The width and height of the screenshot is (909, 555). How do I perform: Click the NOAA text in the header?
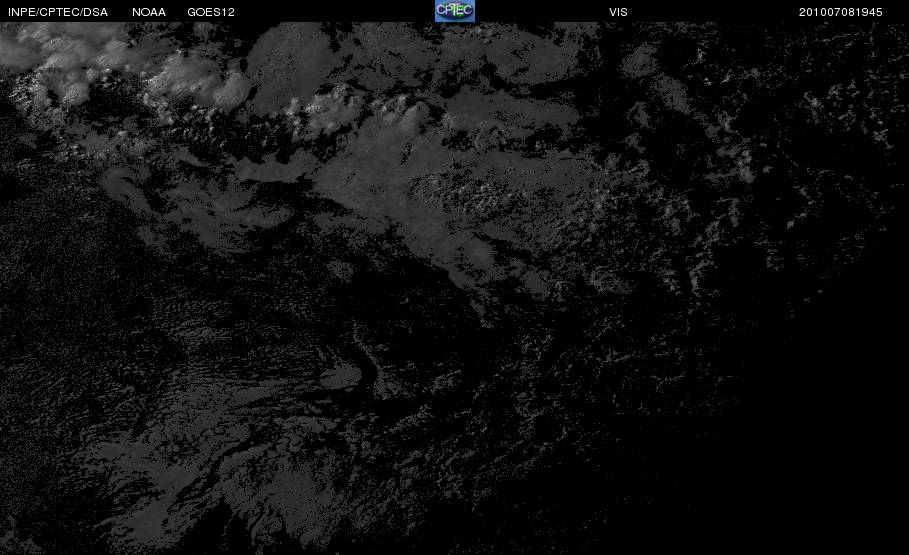point(148,12)
